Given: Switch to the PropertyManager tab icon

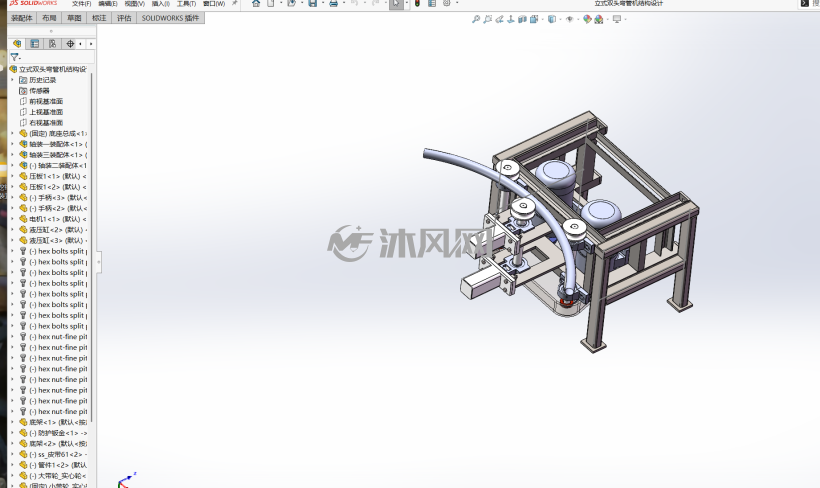Looking at the screenshot, I should pyautogui.click(x=35, y=44).
